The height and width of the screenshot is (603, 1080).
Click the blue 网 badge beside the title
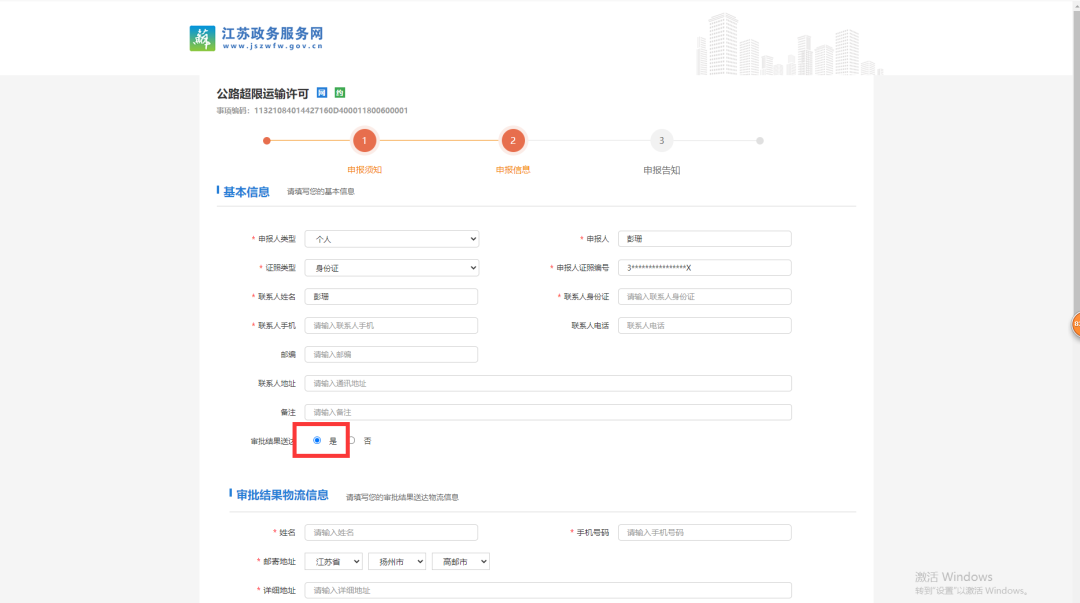(322, 90)
